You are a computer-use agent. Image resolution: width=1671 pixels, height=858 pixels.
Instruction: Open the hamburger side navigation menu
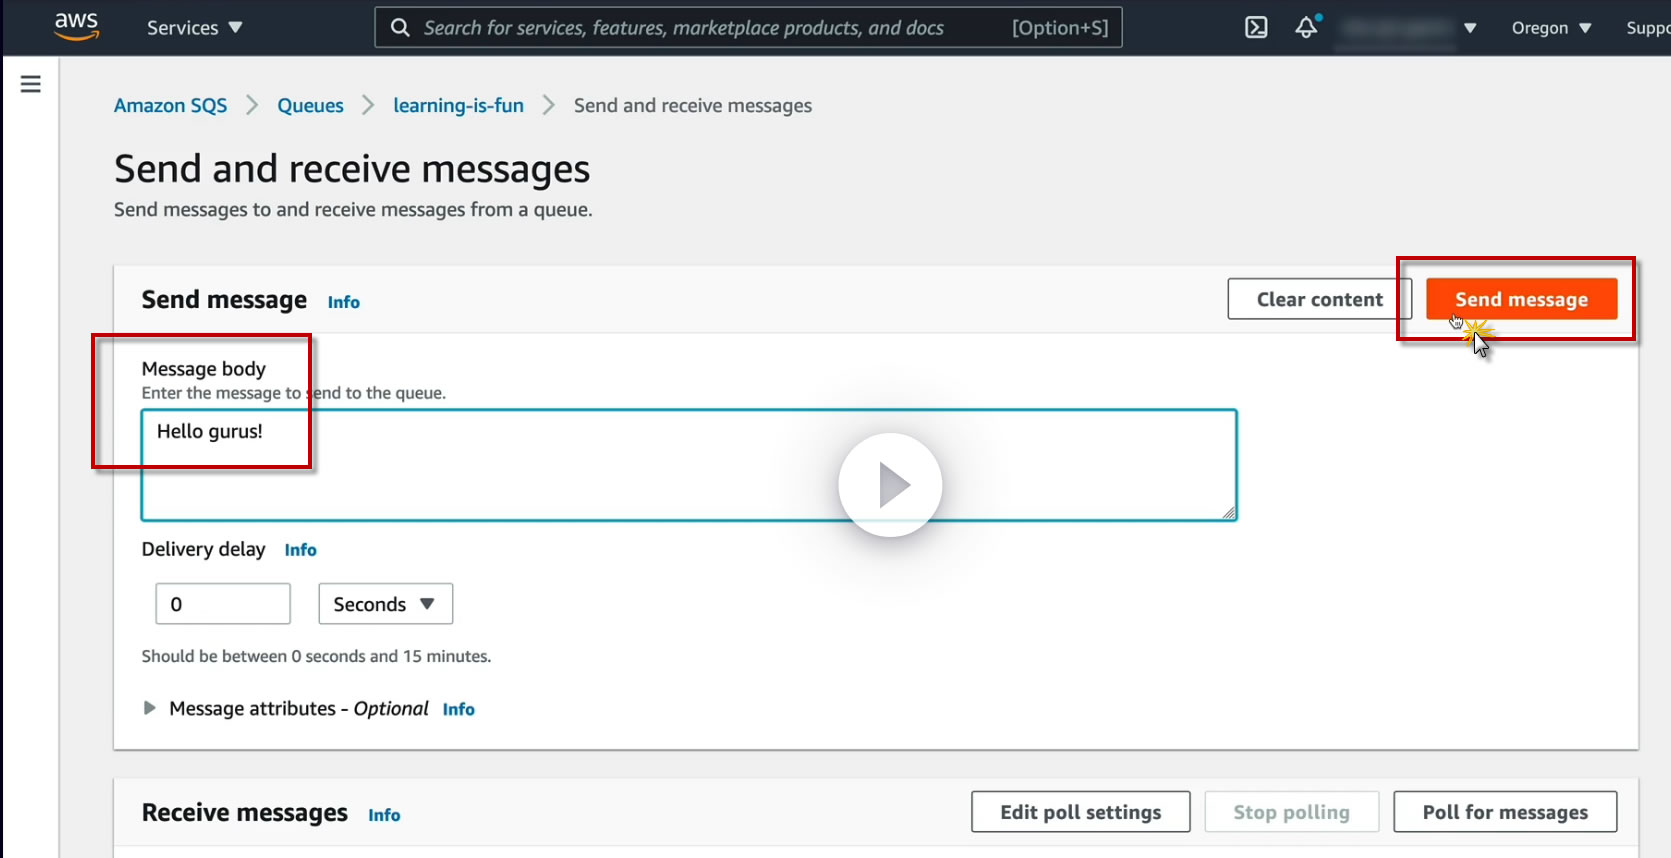point(31,84)
